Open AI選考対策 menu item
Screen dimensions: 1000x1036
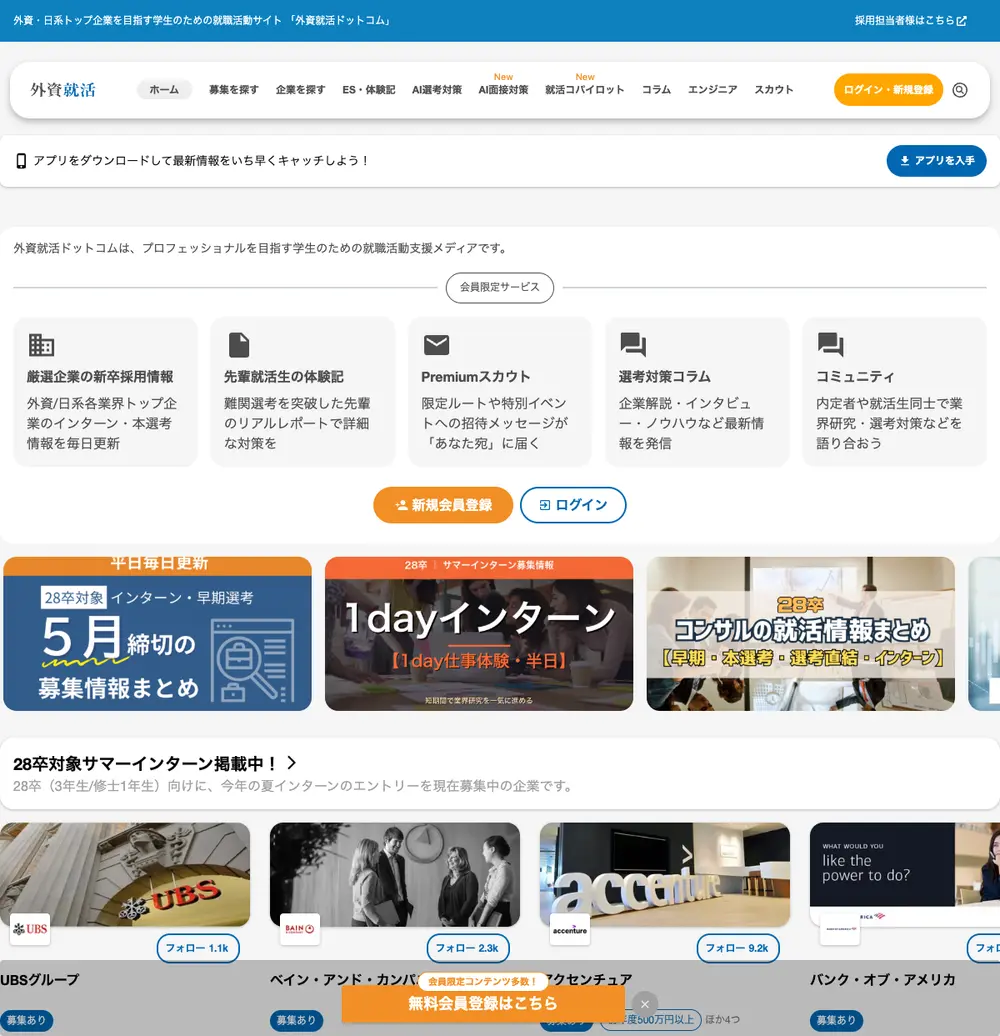pyautogui.click(x=437, y=90)
